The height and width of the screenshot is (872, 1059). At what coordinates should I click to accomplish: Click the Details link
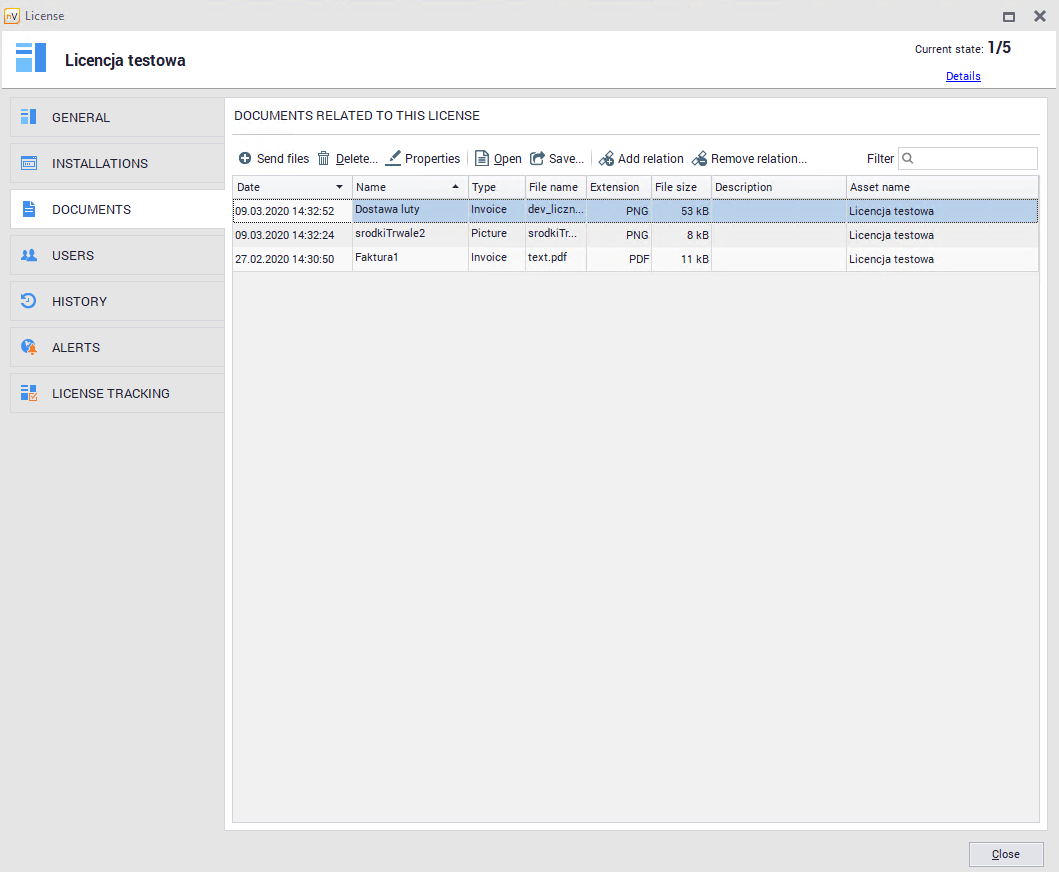click(x=963, y=76)
